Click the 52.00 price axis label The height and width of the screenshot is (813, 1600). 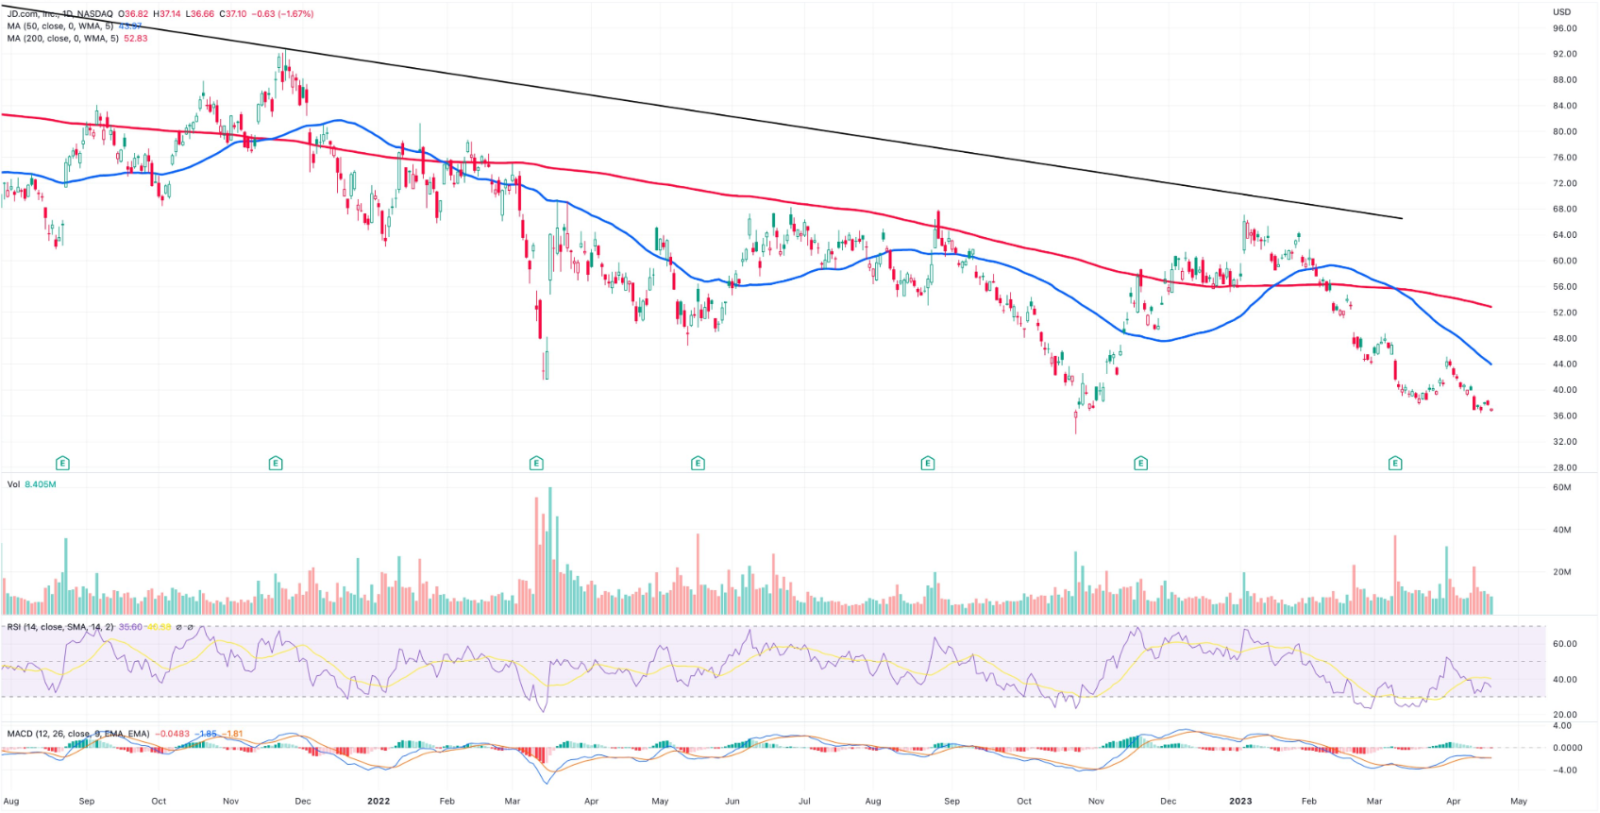[x=1564, y=313]
